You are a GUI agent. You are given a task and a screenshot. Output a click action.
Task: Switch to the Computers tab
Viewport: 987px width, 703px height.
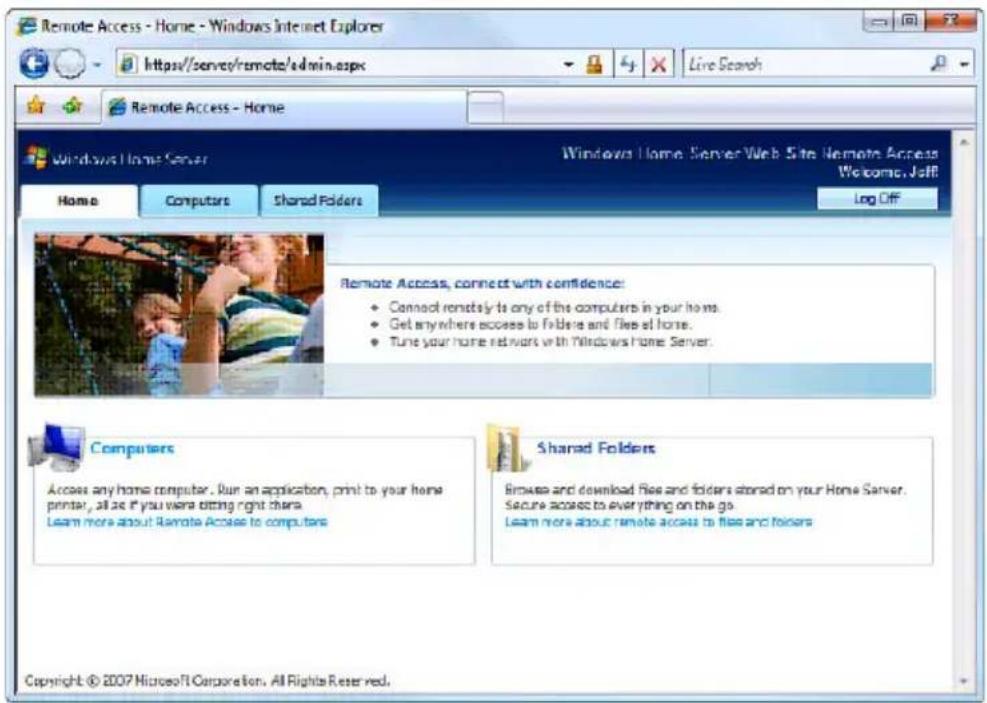coord(198,201)
